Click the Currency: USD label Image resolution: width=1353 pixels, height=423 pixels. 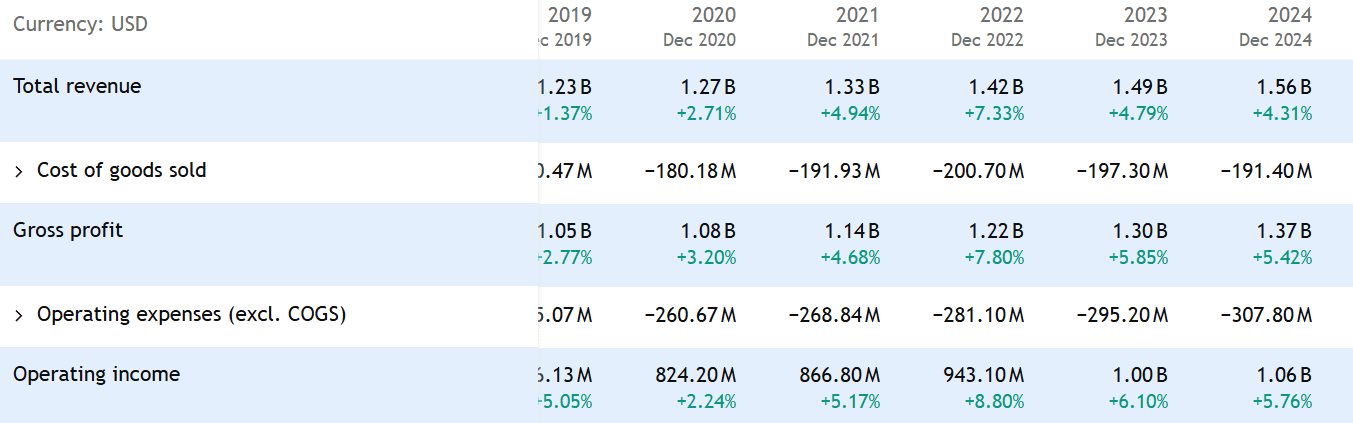pos(80,24)
